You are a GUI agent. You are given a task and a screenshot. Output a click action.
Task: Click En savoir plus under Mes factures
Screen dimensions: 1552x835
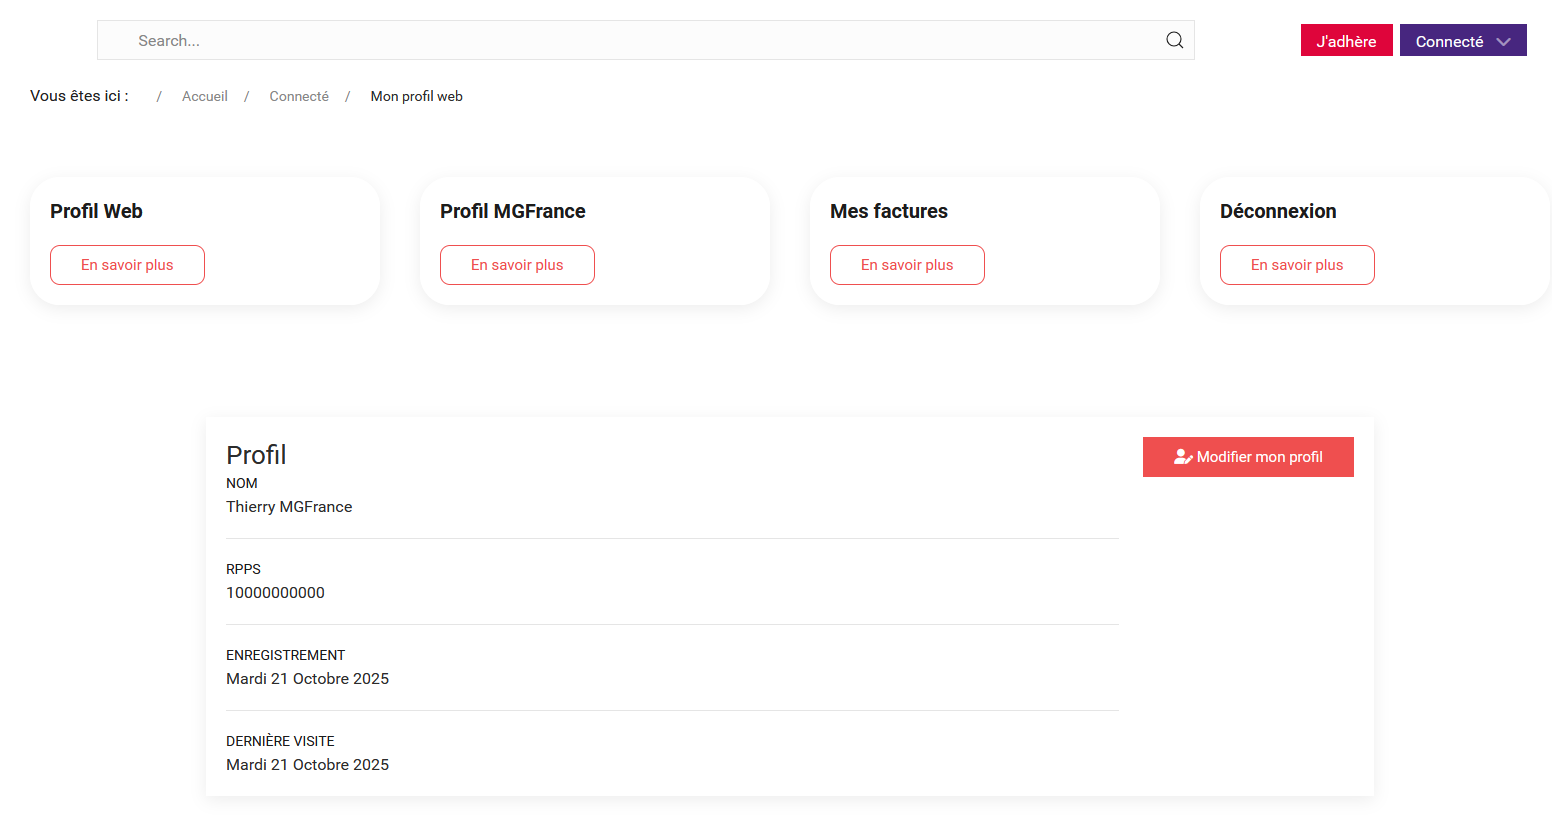coord(907,265)
